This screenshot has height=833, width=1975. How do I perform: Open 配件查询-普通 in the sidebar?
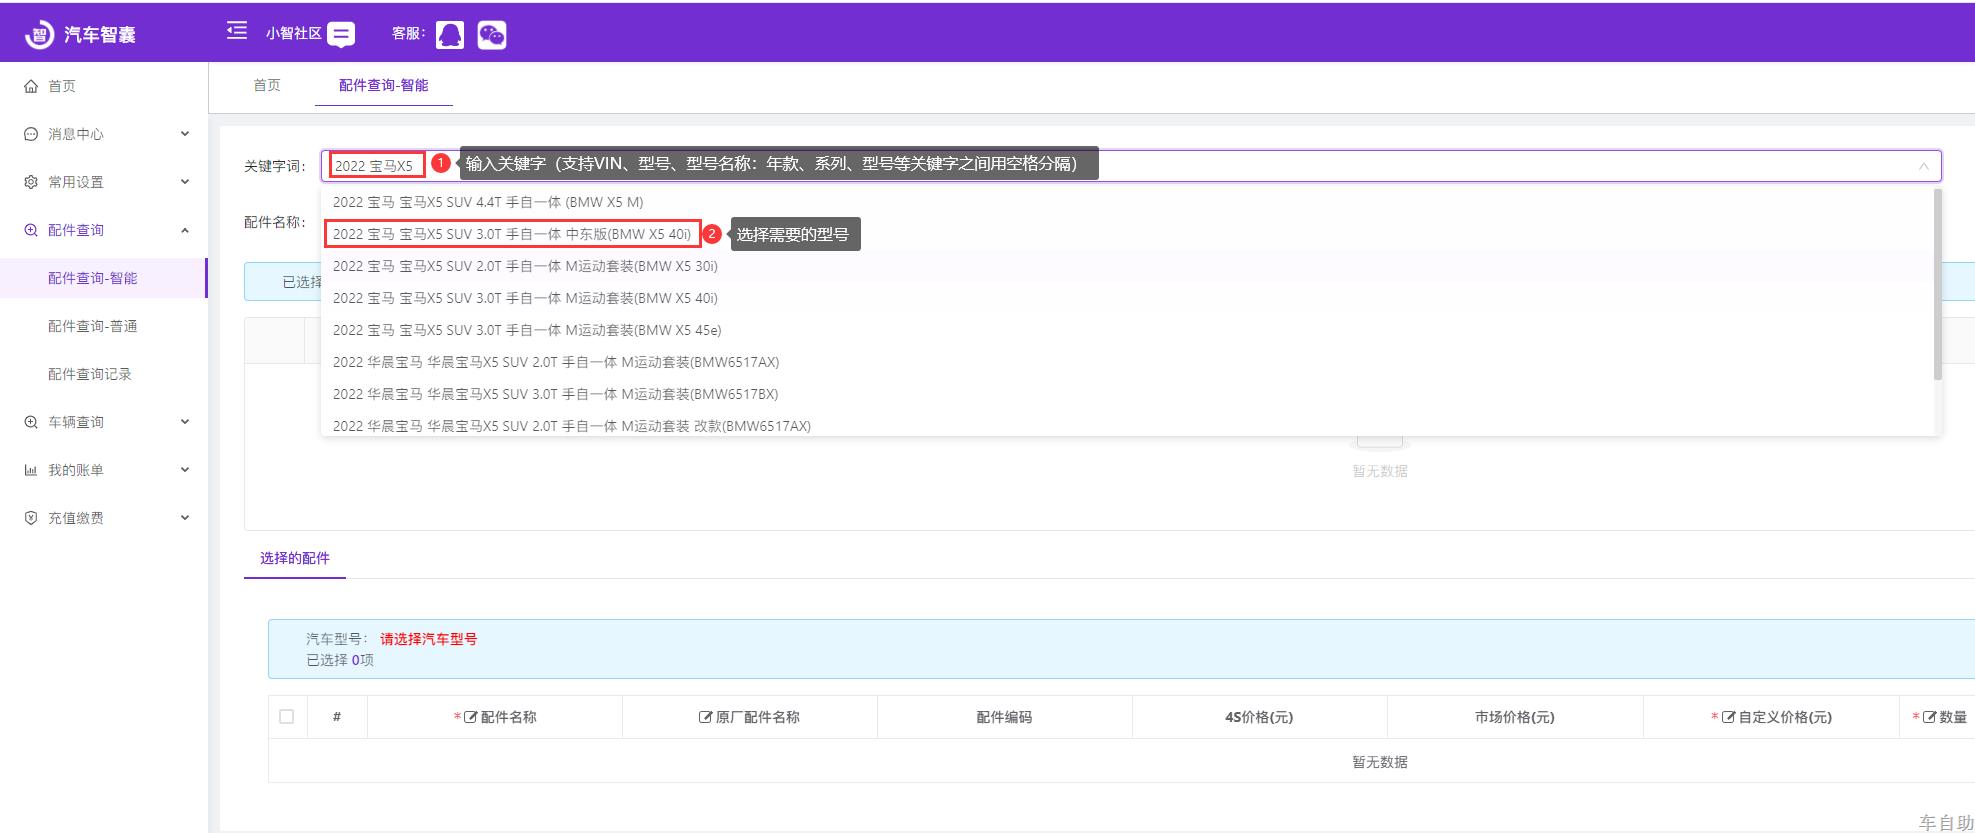pyautogui.click(x=93, y=326)
